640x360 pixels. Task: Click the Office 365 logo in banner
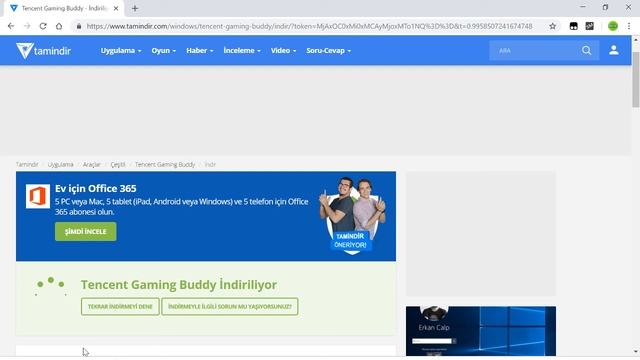[x=38, y=196]
